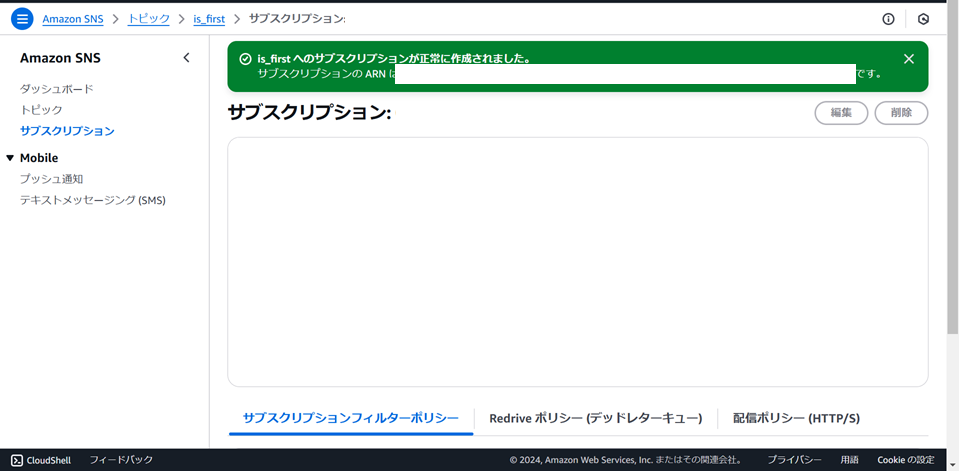Select サブスクリプション in sidebar

click(67, 131)
